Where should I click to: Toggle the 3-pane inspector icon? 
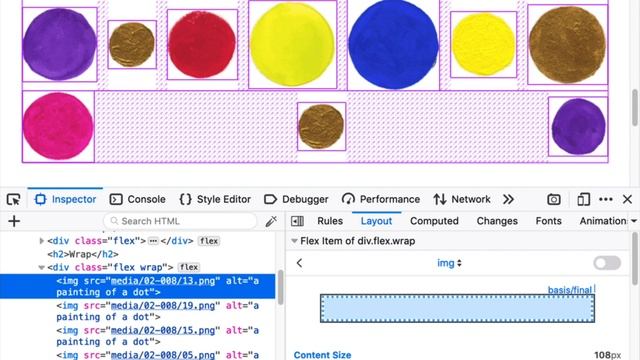click(x=297, y=221)
